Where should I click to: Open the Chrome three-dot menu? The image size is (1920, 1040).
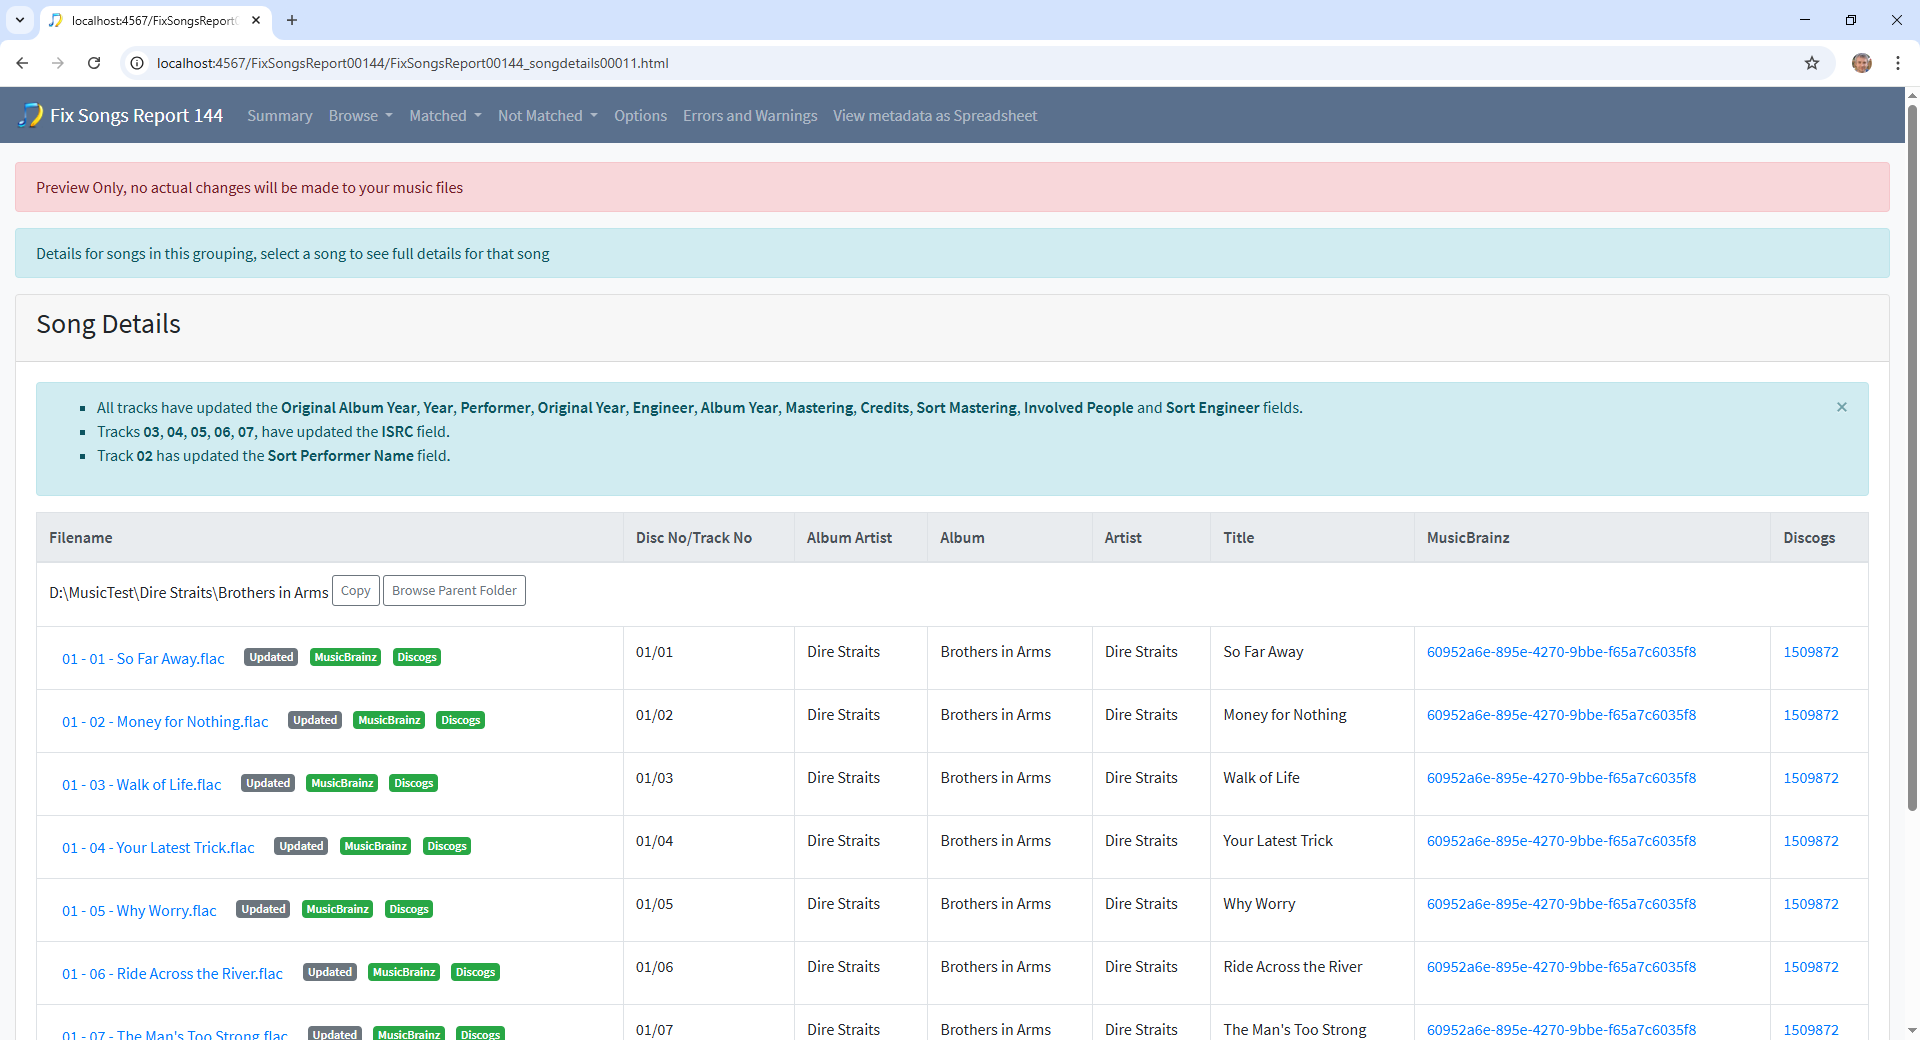[x=1897, y=63]
